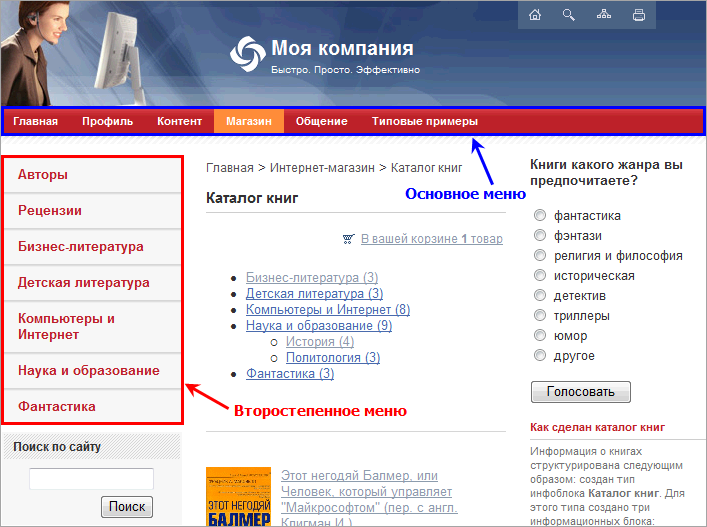Select the 'фантастика' radio option
Screen dimensions: 707x527
click(x=540, y=215)
